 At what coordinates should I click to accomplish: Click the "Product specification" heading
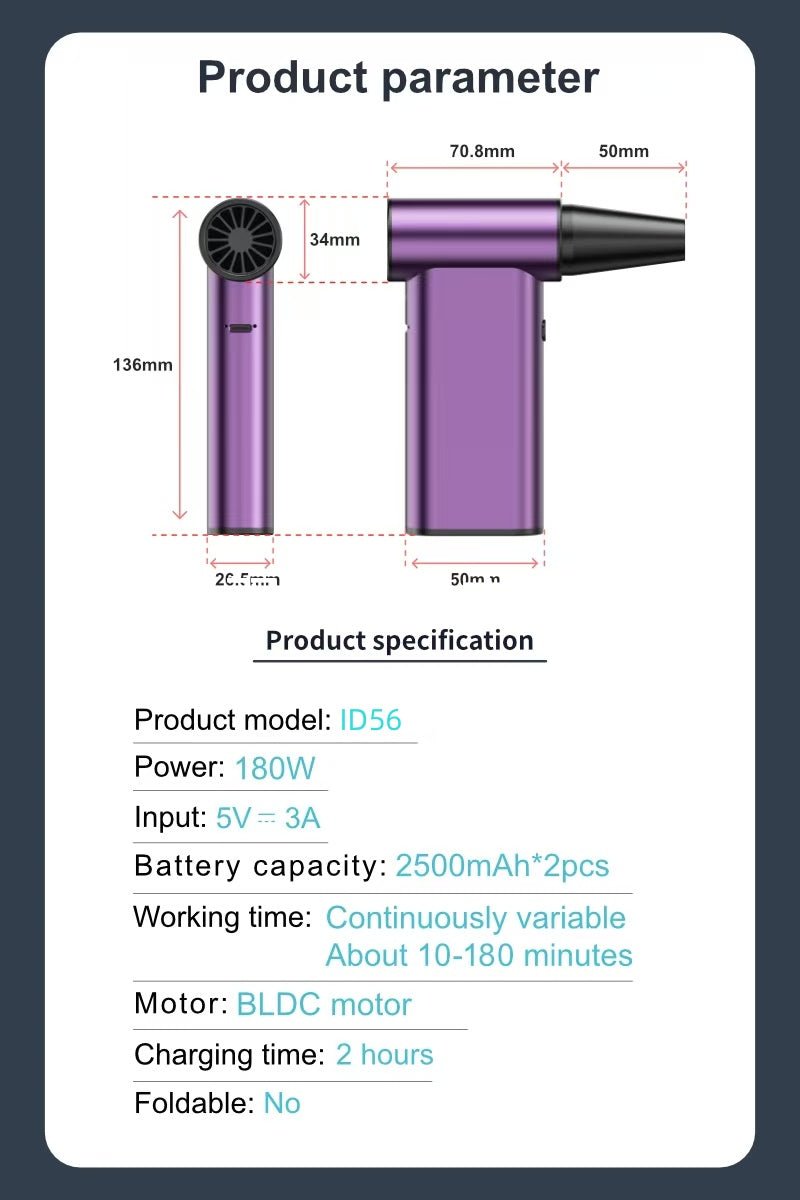tap(400, 640)
